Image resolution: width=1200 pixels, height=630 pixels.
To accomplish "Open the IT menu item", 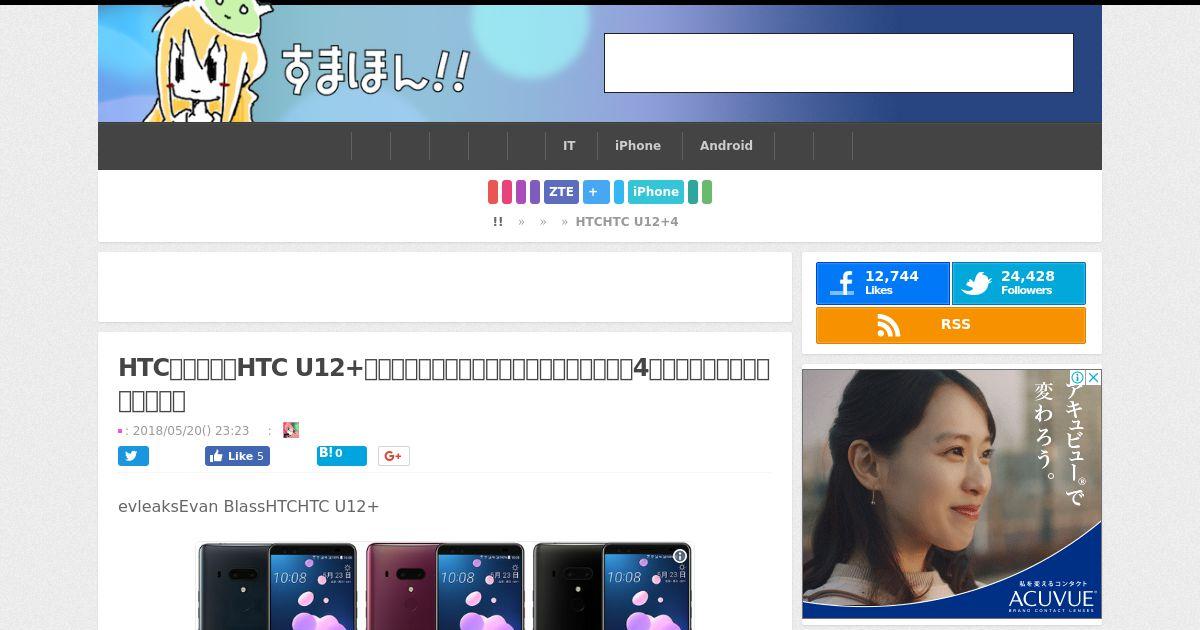I will (x=569, y=146).
